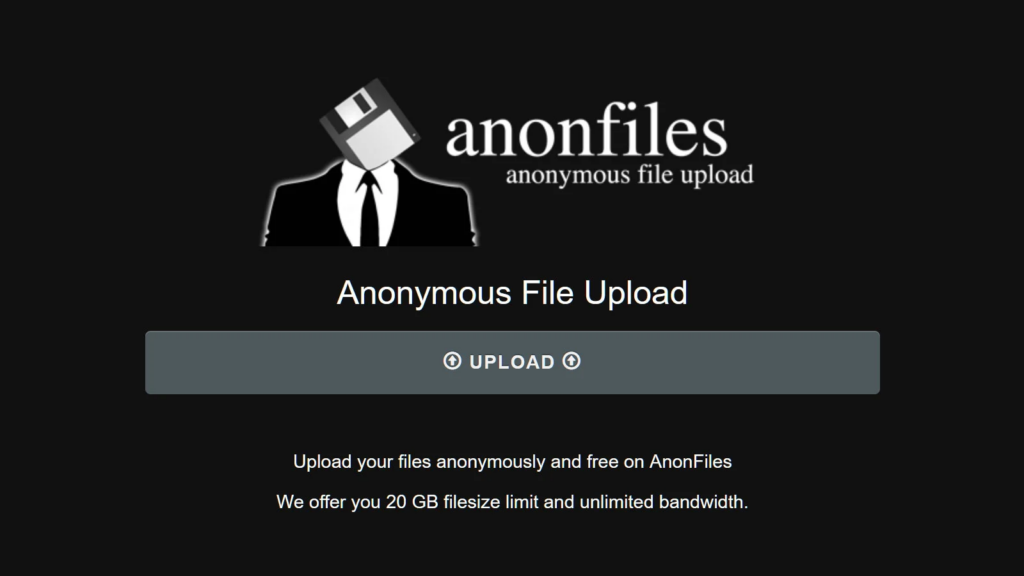Click the '20 GB filesize limit' text
Viewport: 1024px width, 576px height.
[462, 502]
